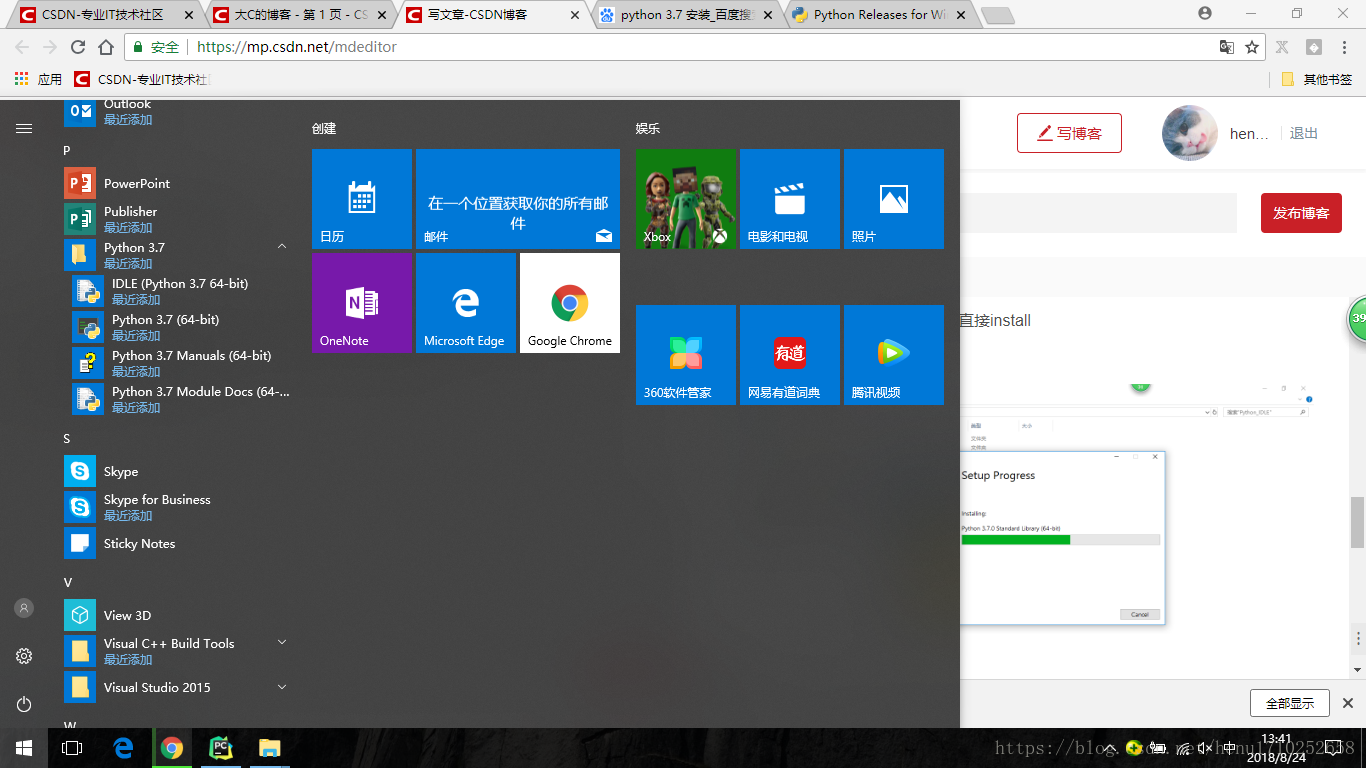
Task: Open the Google Chrome tile
Action: (x=570, y=303)
